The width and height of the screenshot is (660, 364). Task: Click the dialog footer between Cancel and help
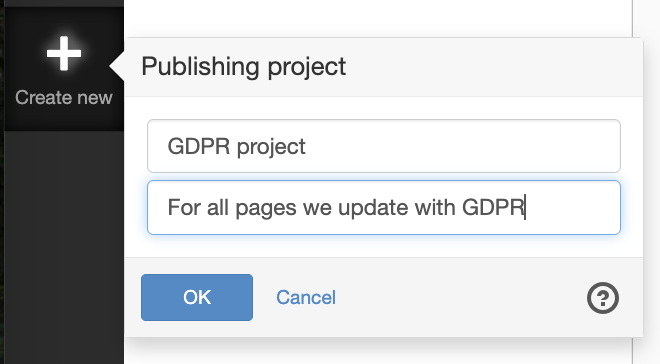pos(461,298)
